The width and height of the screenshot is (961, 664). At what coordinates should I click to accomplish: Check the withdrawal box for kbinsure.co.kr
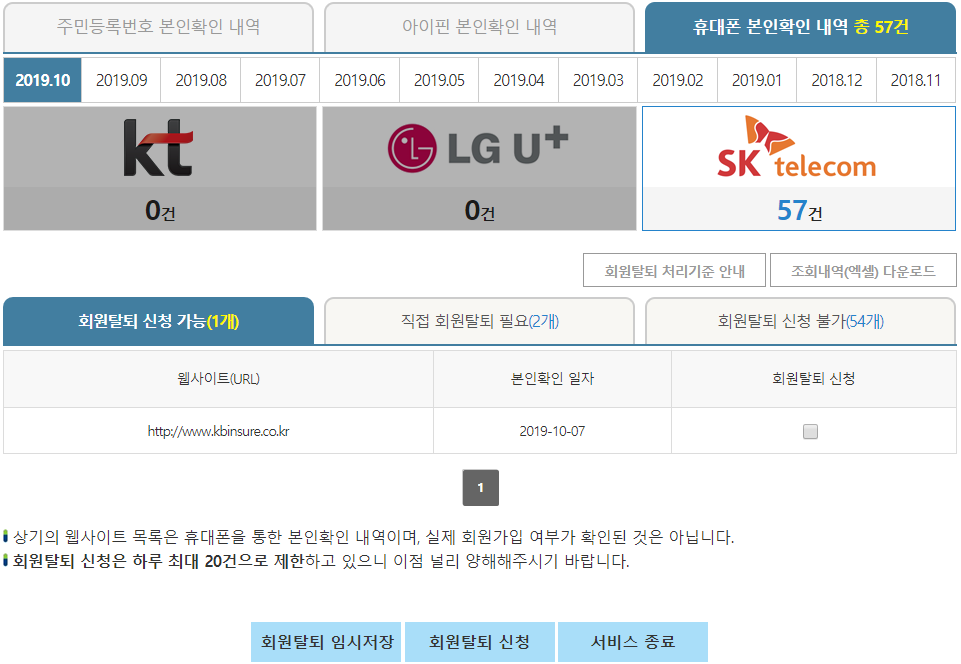tap(810, 432)
